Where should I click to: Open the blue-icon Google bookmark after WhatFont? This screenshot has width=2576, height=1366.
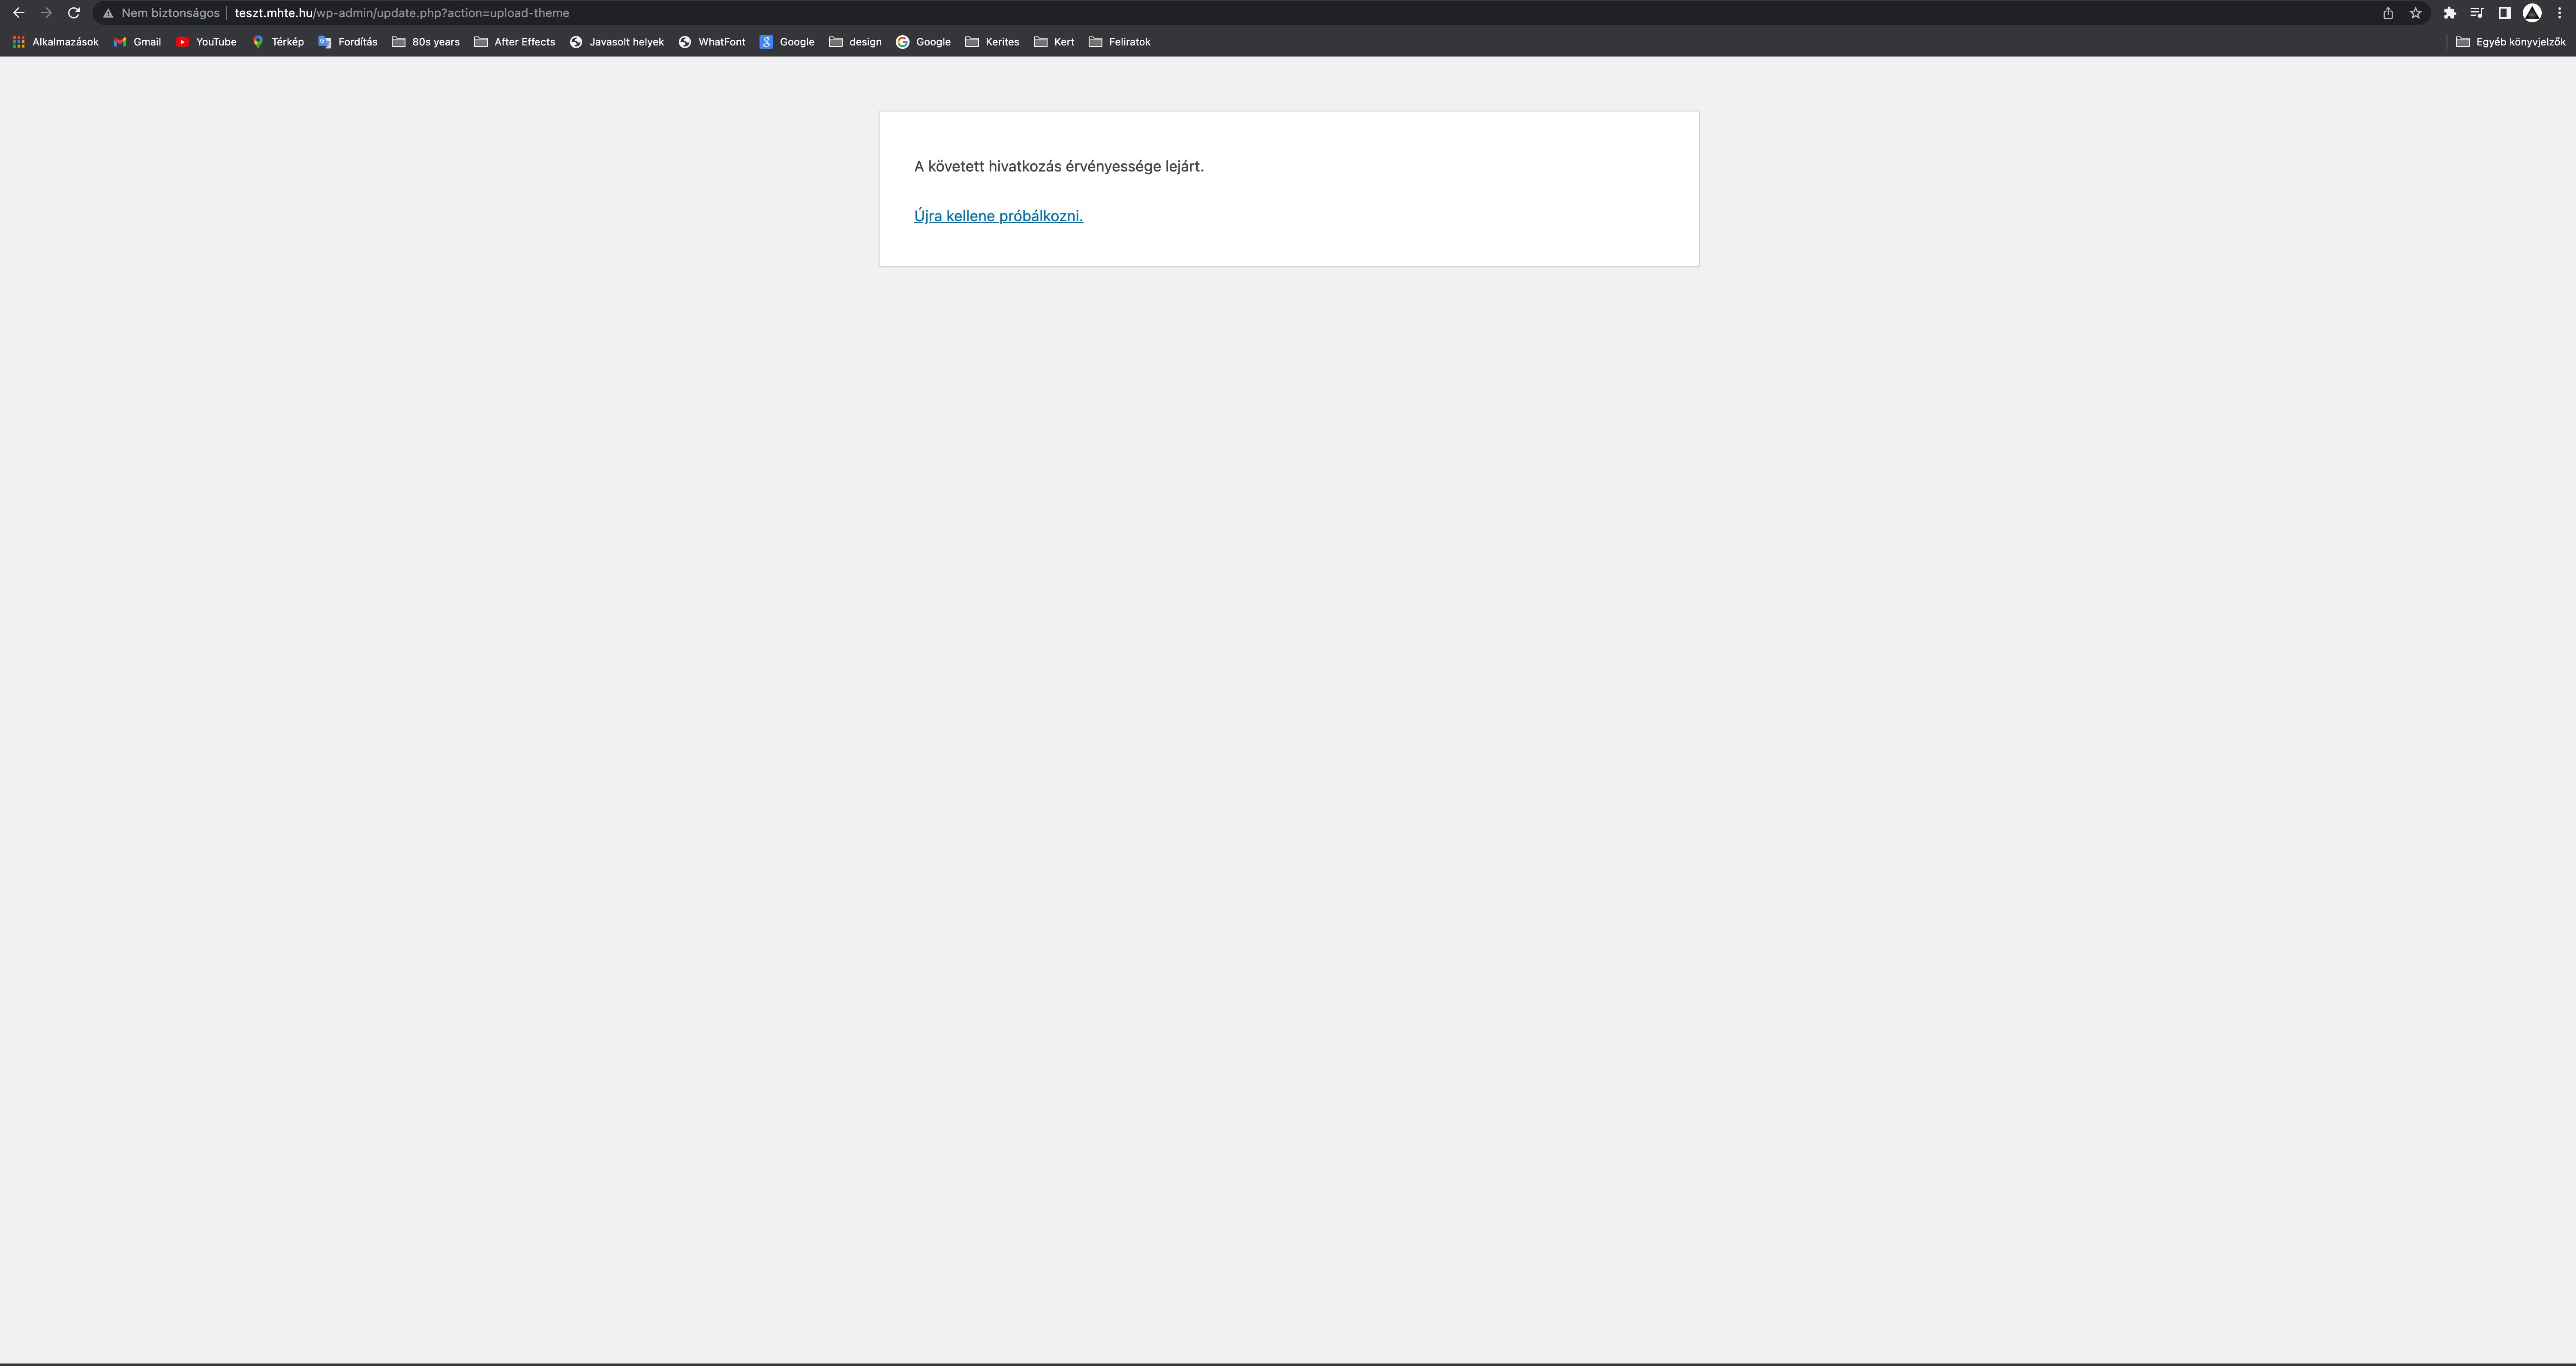tap(786, 42)
